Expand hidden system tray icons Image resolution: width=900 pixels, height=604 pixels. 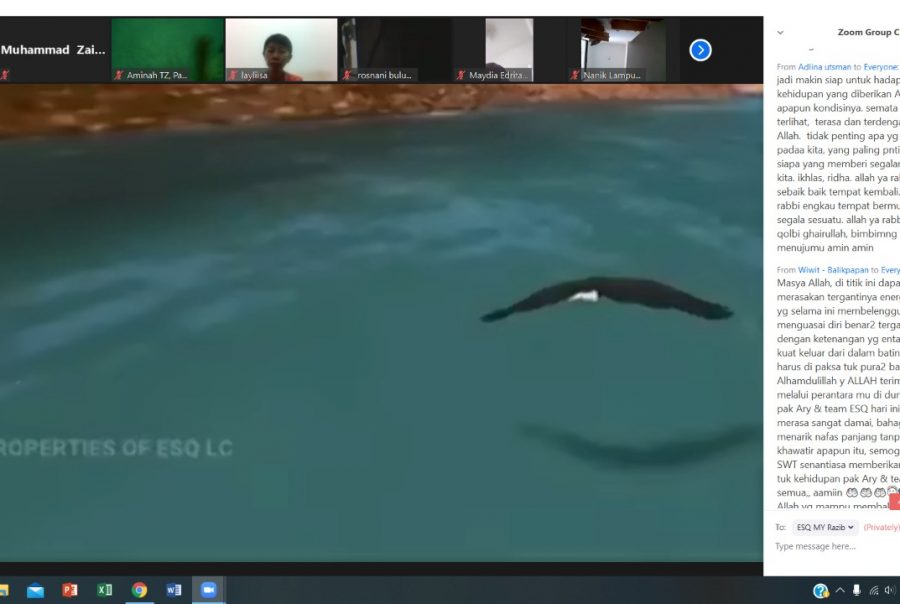coord(840,591)
